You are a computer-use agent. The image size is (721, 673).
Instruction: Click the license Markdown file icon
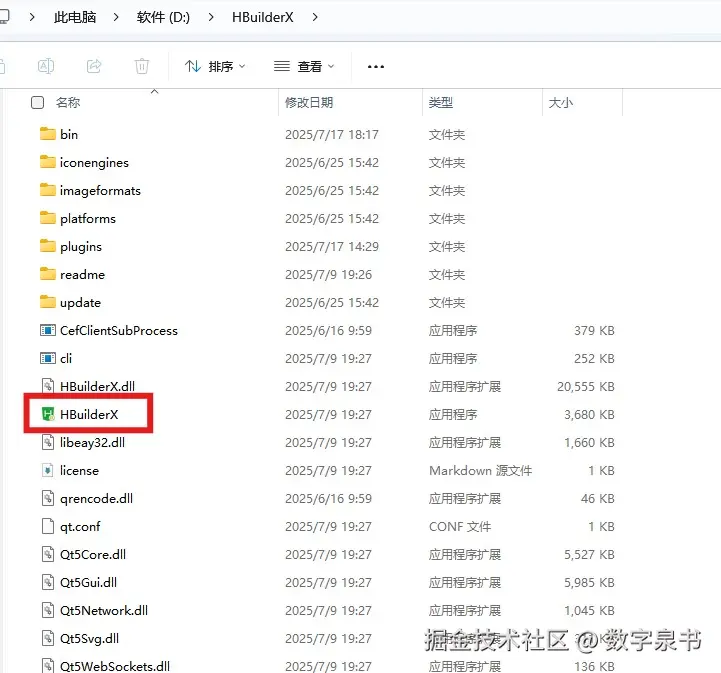pos(48,470)
